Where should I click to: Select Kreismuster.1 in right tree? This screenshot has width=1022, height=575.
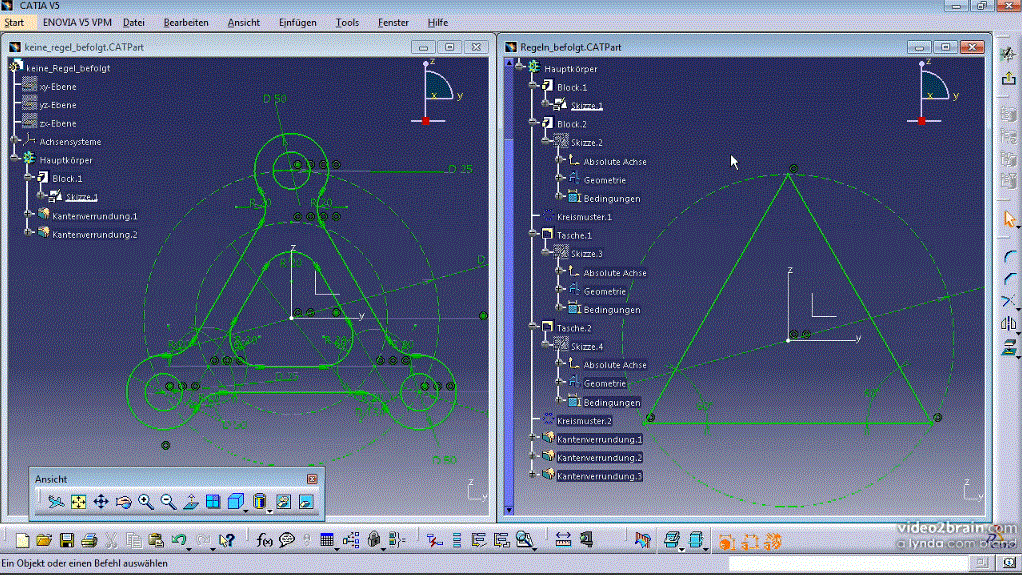(584, 217)
